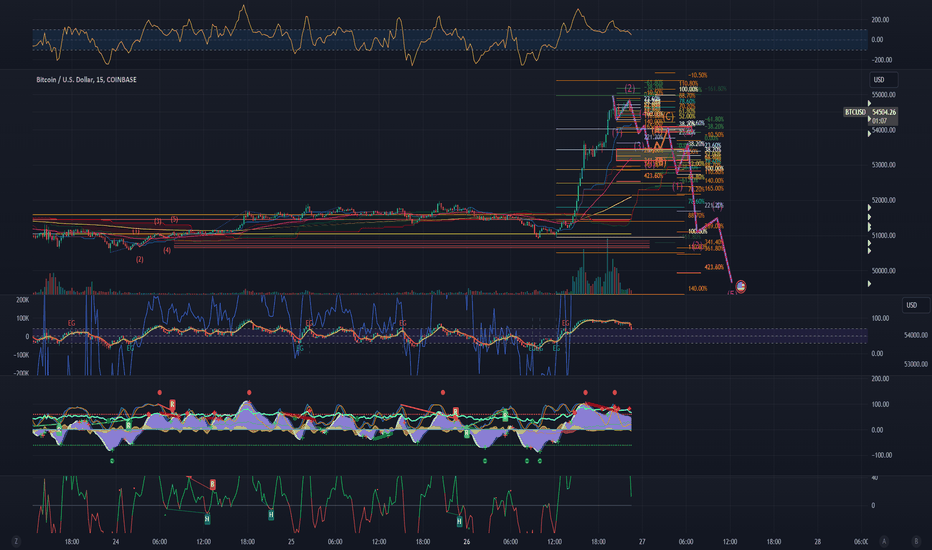Select the 165.00% Fibonacci level label
Screen dimensions: 932x550
pyautogui.click(x=714, y=188)
